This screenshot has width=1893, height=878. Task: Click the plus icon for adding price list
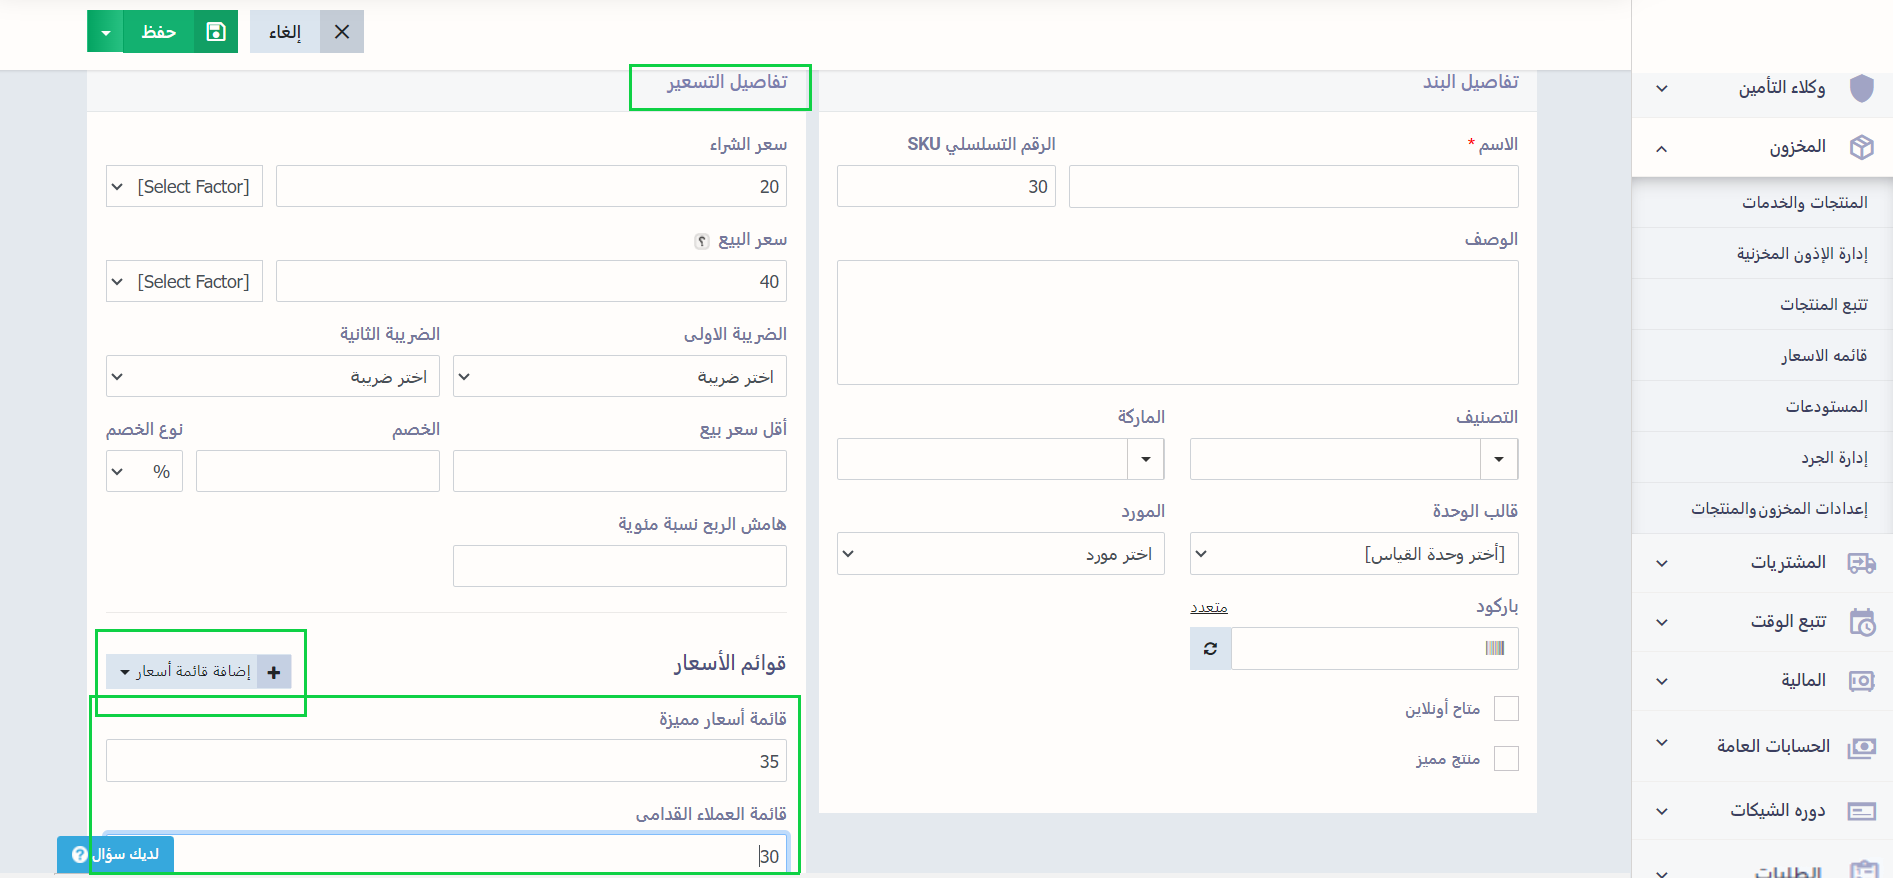coord(274,672)
